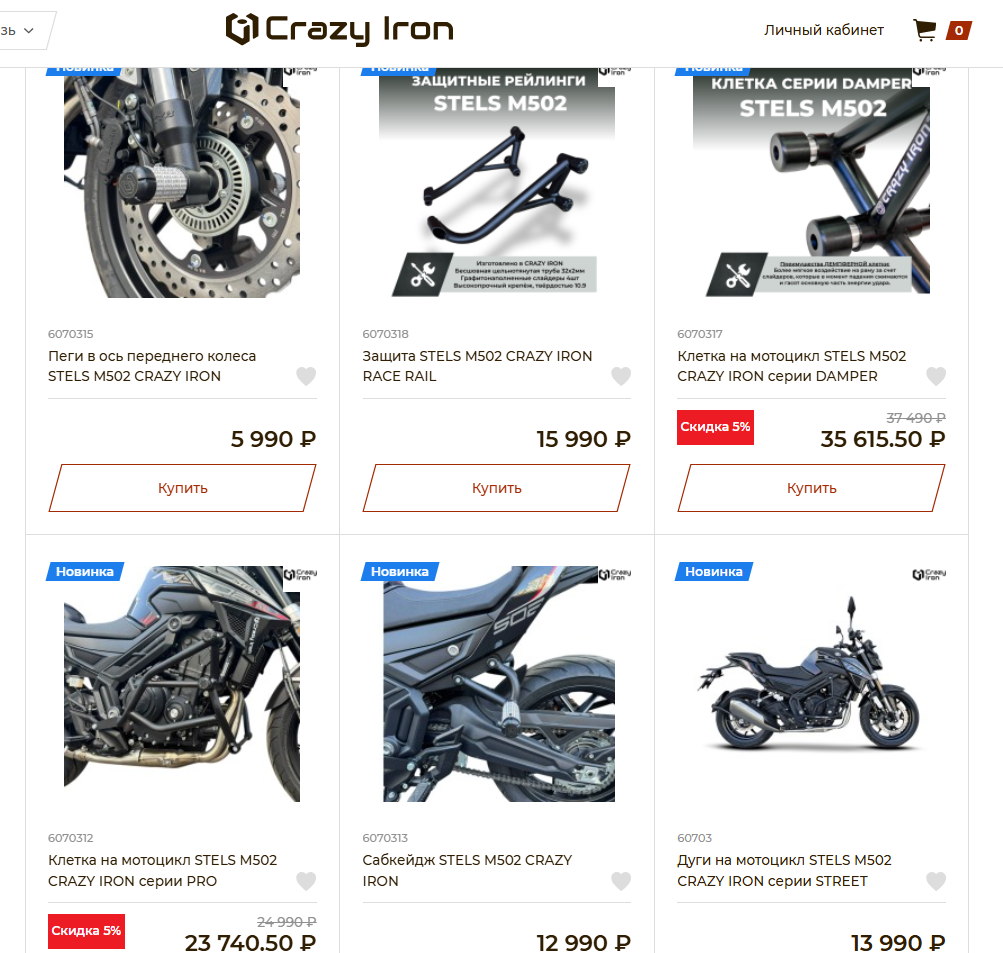Open the PRO series cage product photo
The height and width of the screenshot is (953, 1003).
(182, 683)
